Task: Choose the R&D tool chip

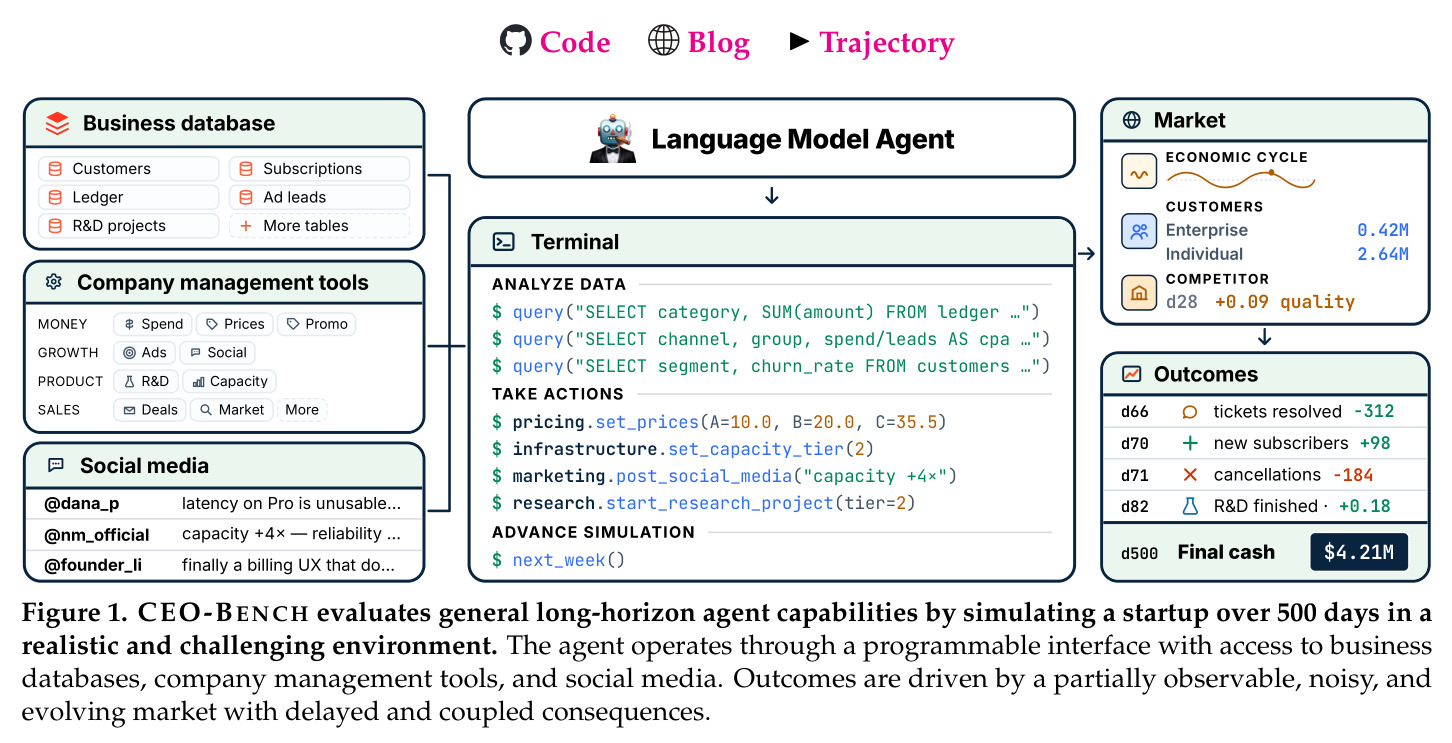Action: coord(146,381)
